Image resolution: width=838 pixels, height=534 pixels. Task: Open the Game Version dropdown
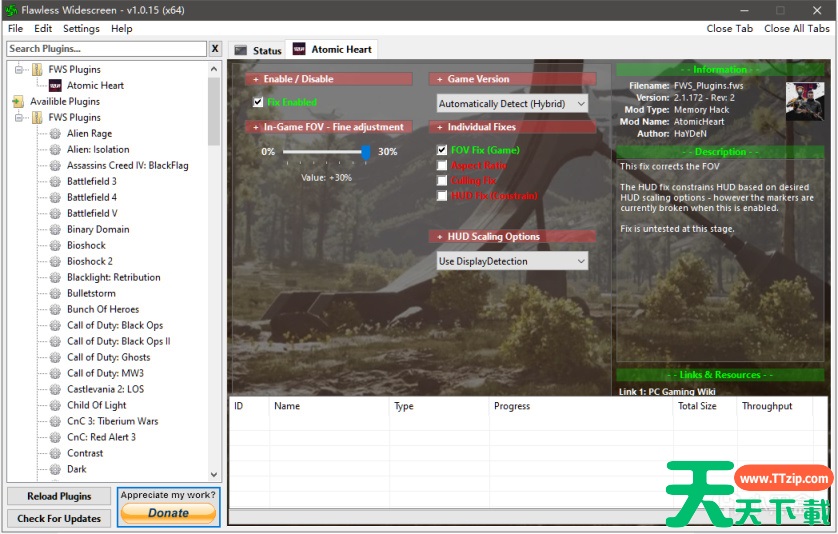pos(513,104)
